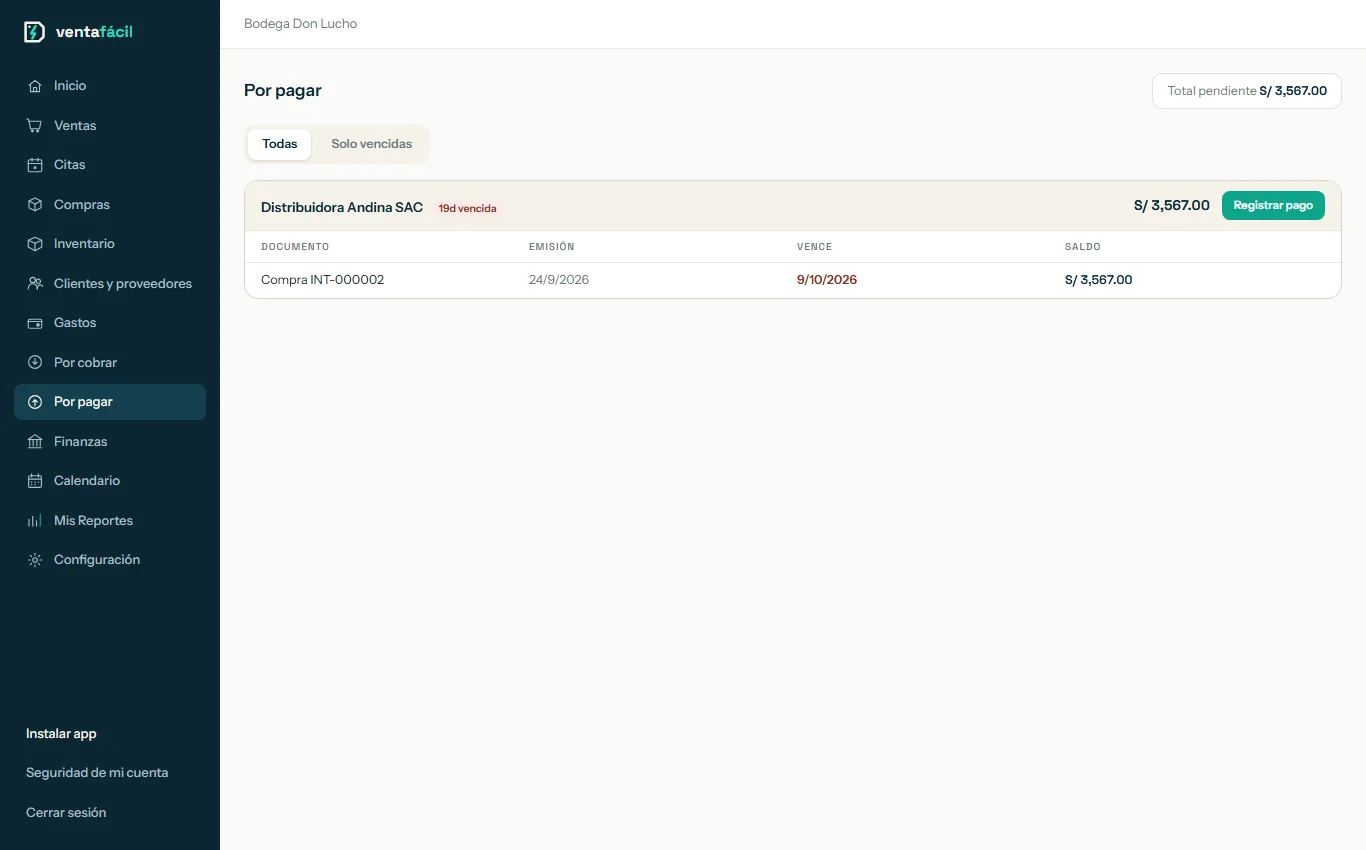Select Clientes y proveedores menu item

click(x=110, y=284)
